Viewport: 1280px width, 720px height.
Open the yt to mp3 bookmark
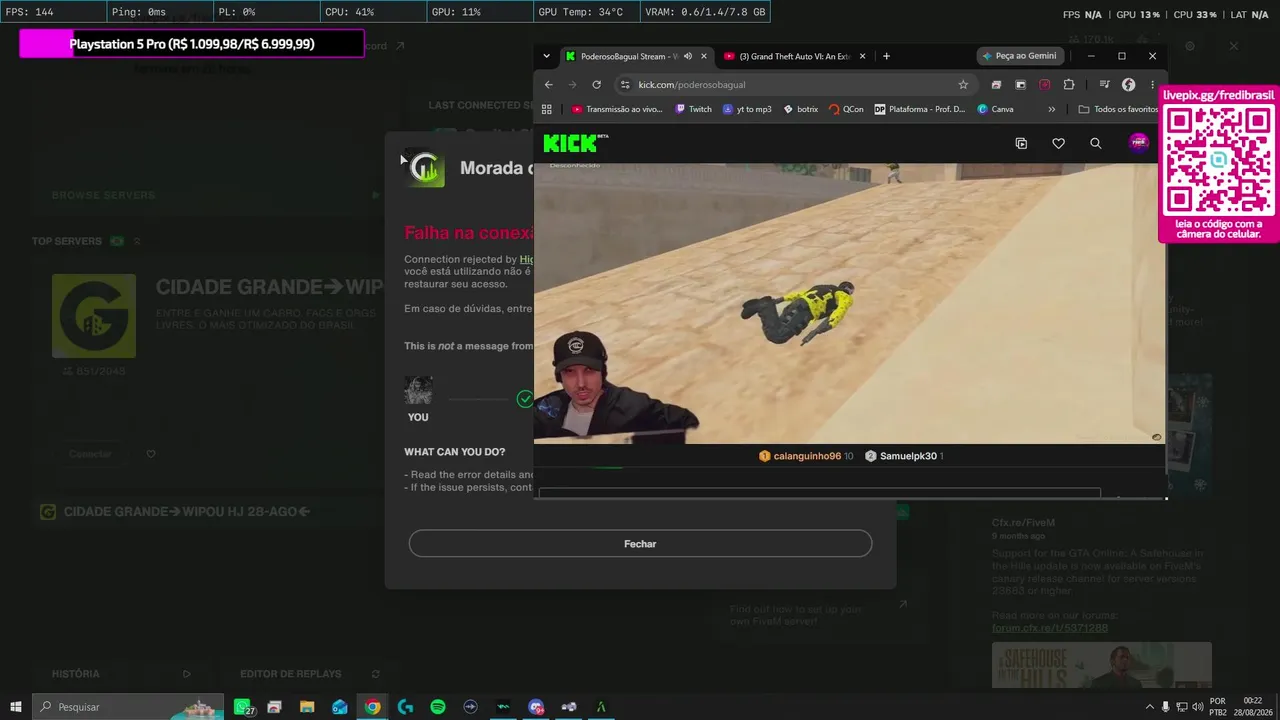pyautogui.click(x=747, y=109)
